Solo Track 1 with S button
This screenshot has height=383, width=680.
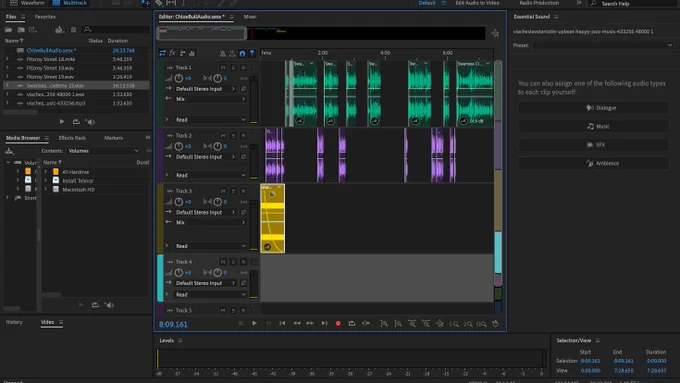point(233,68)
